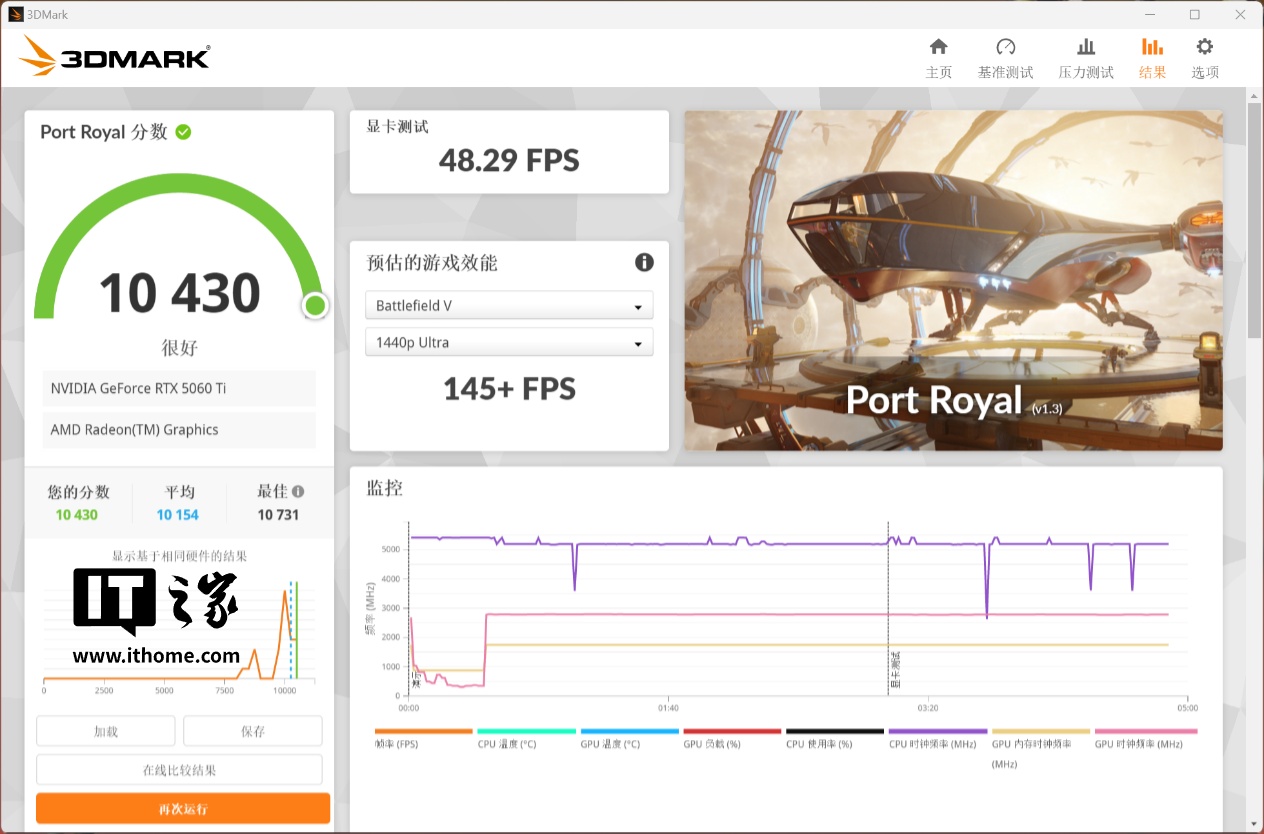Open the Battlefield V game dropdown
1264x834 pixels.
pos(508,306)
